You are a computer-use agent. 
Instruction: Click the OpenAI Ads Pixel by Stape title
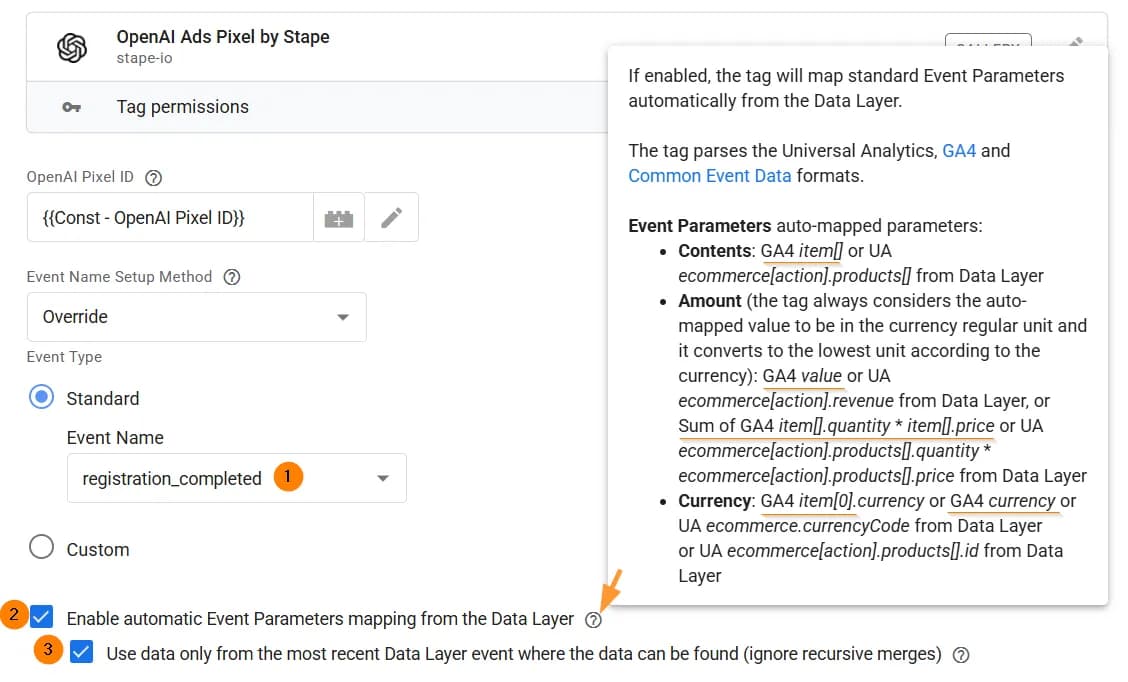[223, 37]
